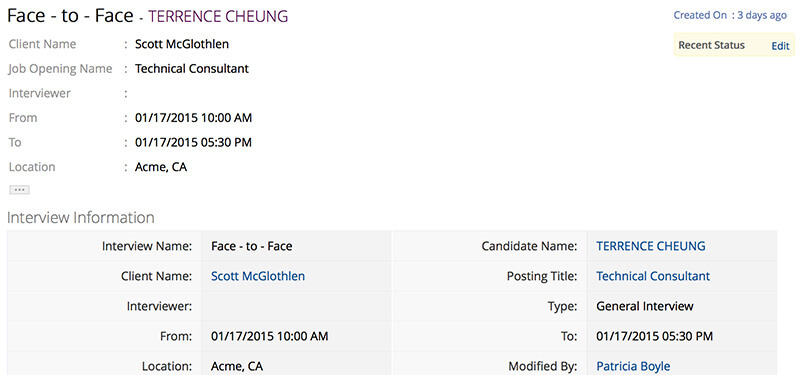The image size is (800, 375).
Task: Click summary From date 01/17/2015 10:00 AM
Action: 193,118
